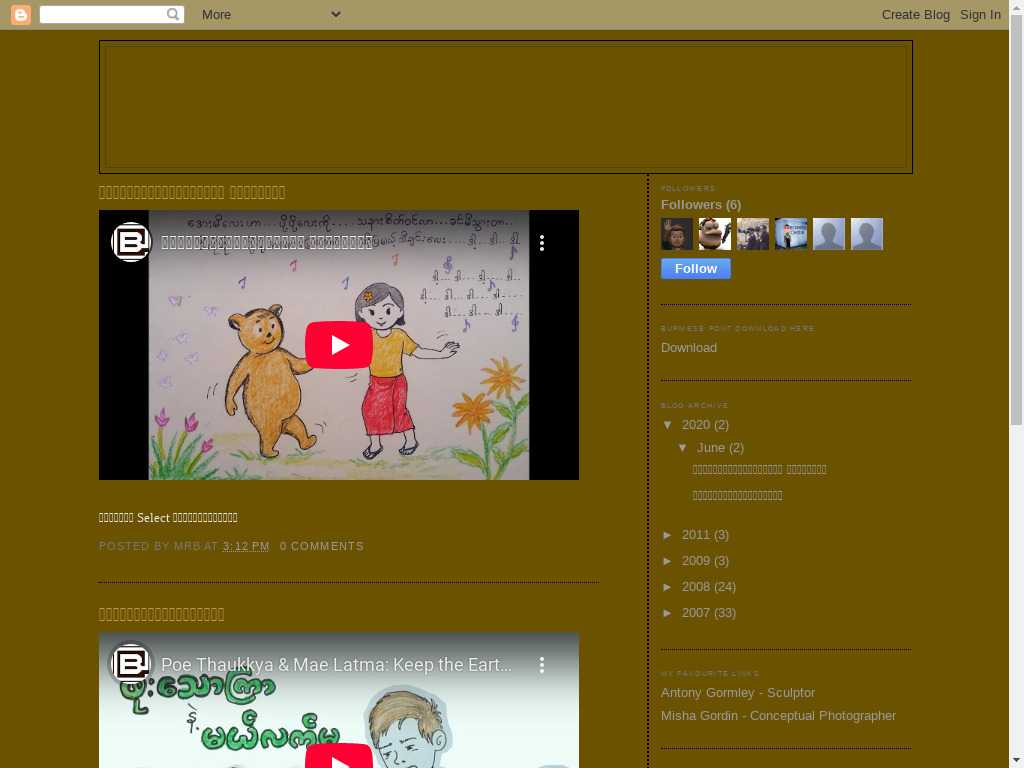
Task: Open Antony Gormley - Sculptor link
Action: pyautogui.click(x=737, y=693)
